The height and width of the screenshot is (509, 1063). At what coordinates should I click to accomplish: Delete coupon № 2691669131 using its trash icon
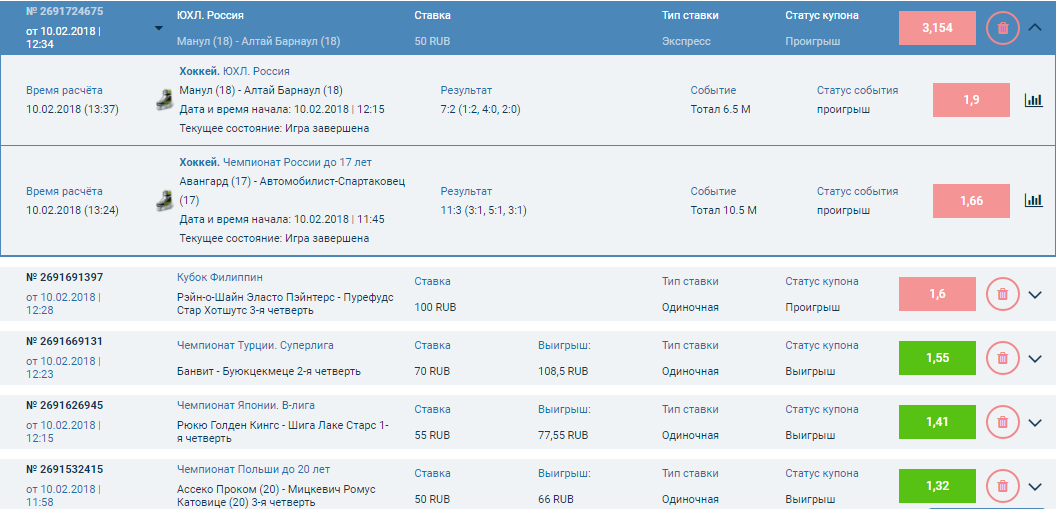coord(1003,358)
